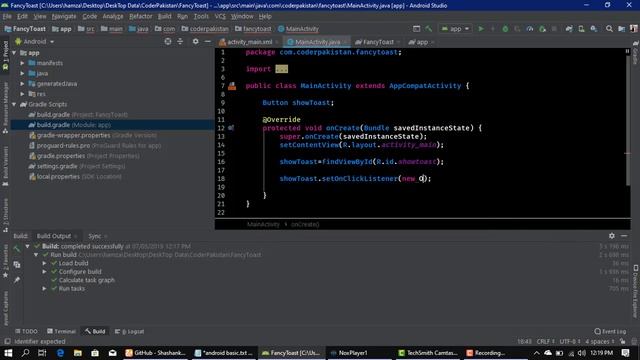
Task: Open the Event Log
Action: coord(610,331)
